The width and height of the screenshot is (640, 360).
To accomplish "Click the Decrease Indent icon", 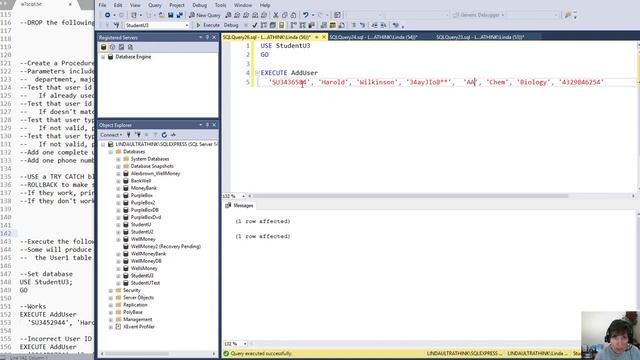I will coord(375,25).
